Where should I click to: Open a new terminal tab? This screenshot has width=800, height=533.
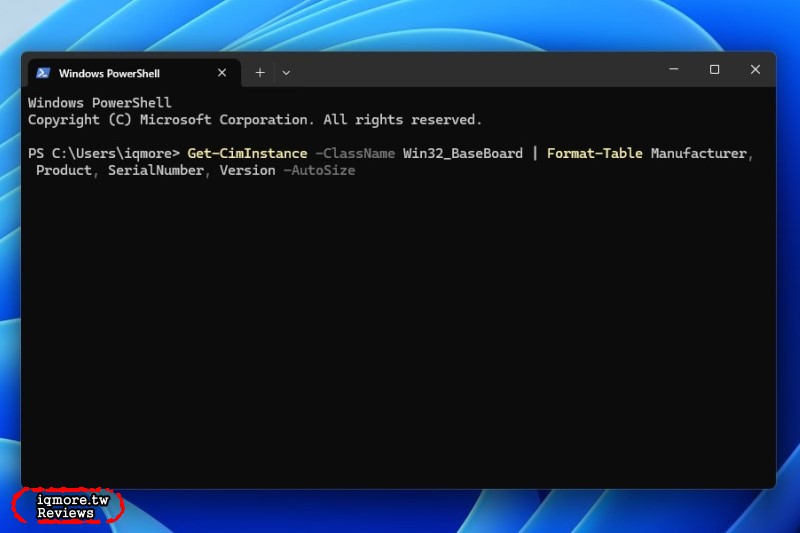click(x=260, y=73)
